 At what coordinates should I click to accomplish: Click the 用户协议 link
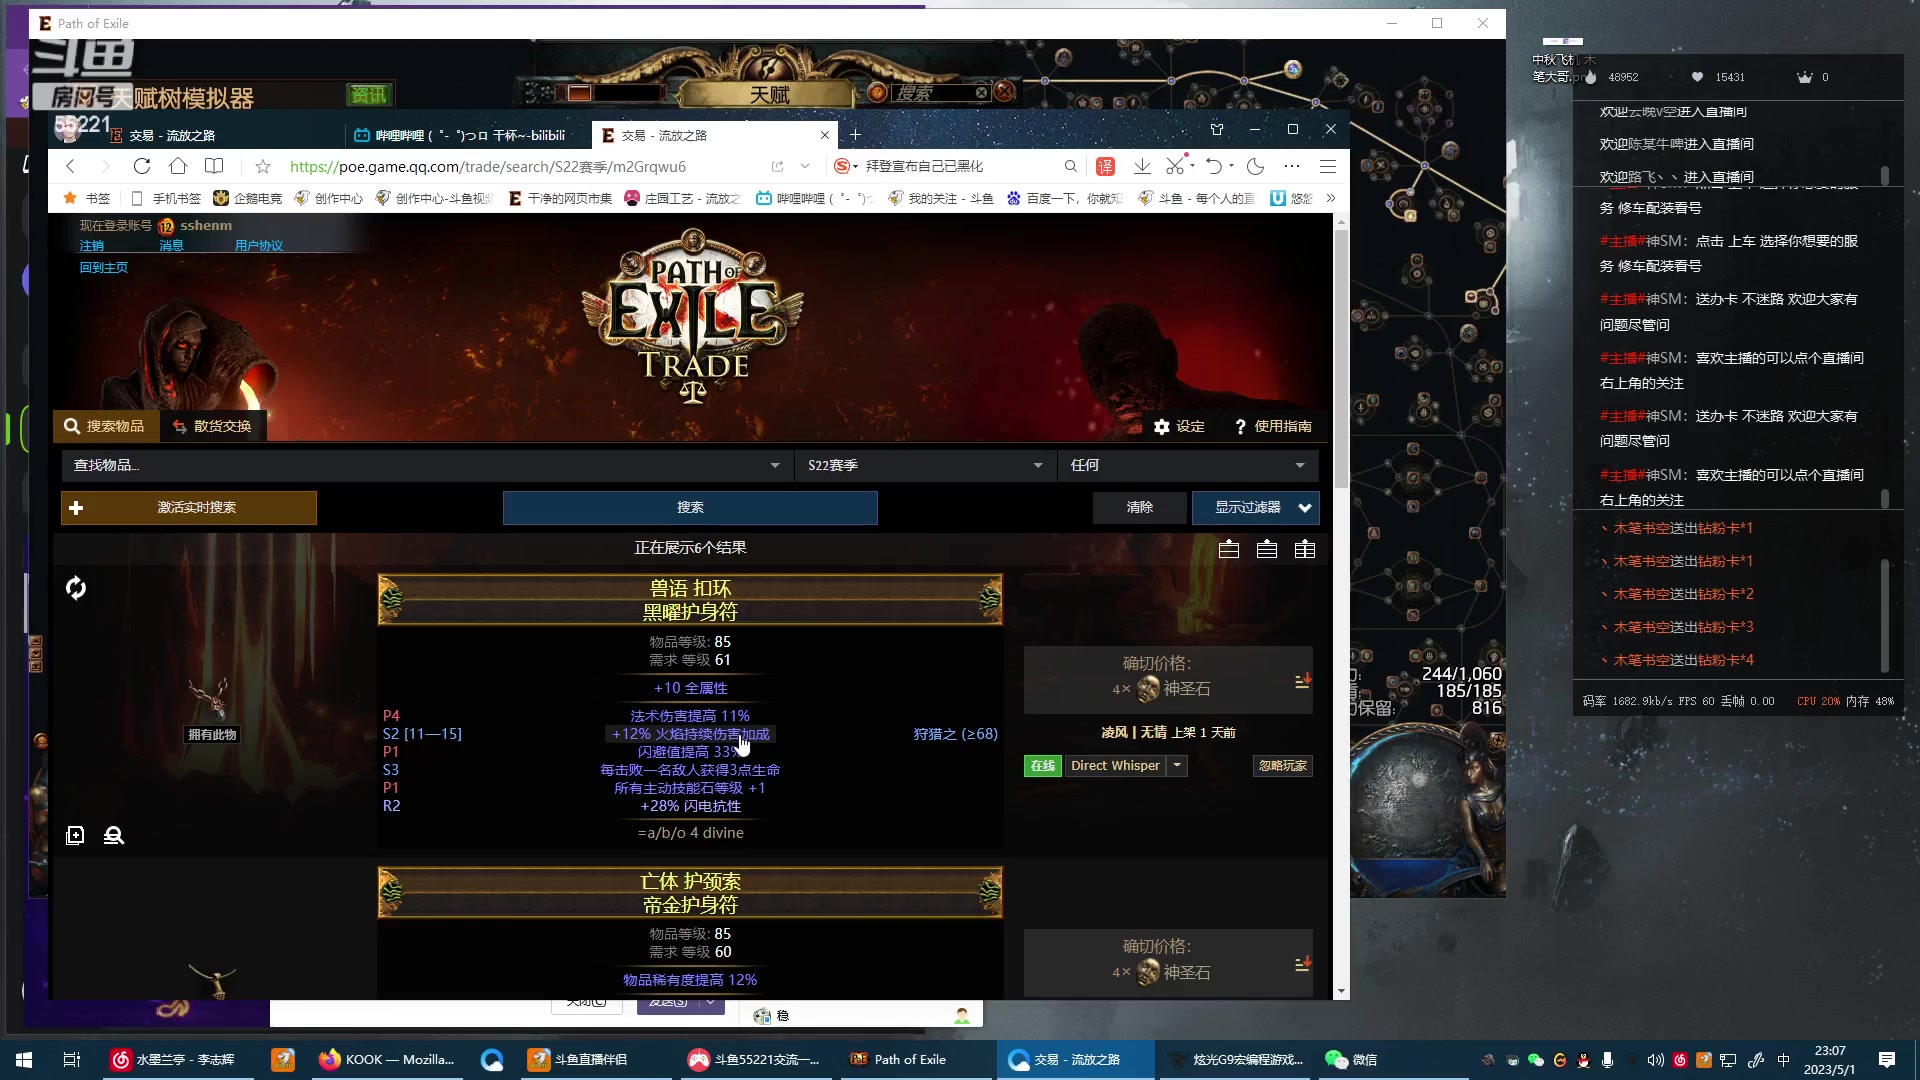pyautogui.click(x=259, y=245)
